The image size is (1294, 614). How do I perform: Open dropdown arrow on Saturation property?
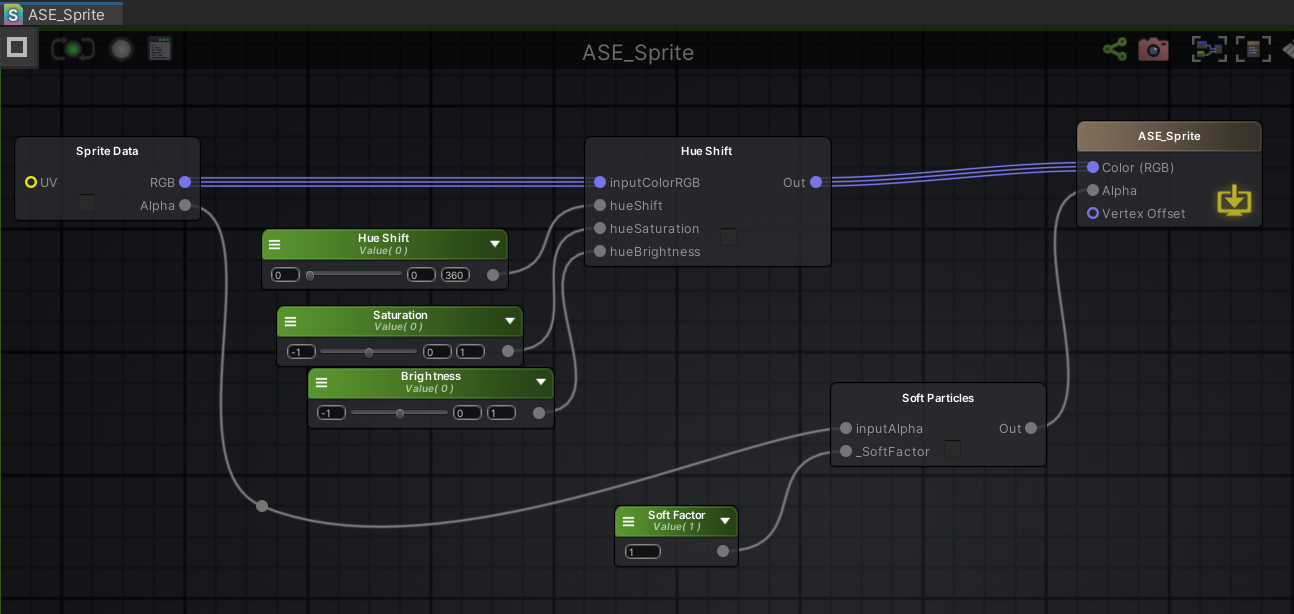[510, 321]
